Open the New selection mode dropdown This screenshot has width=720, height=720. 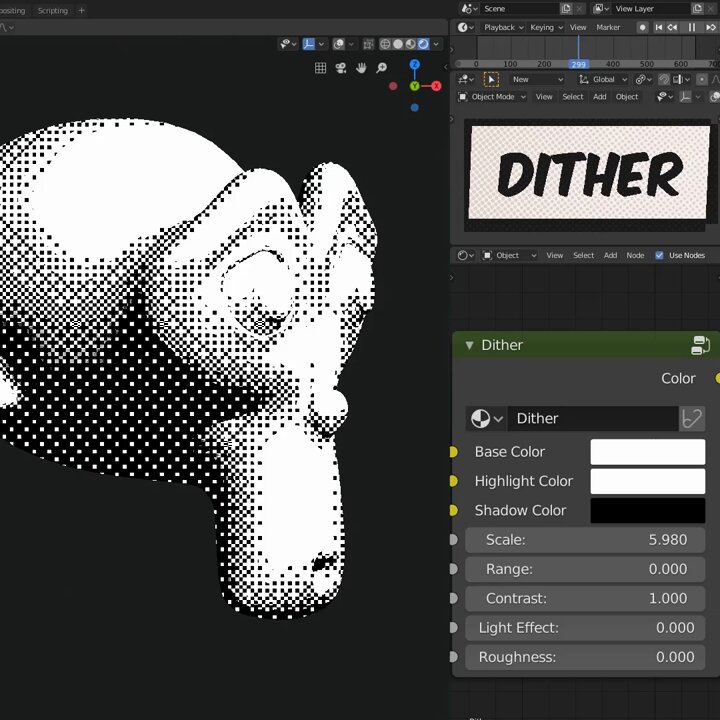[x=537, y=79]
